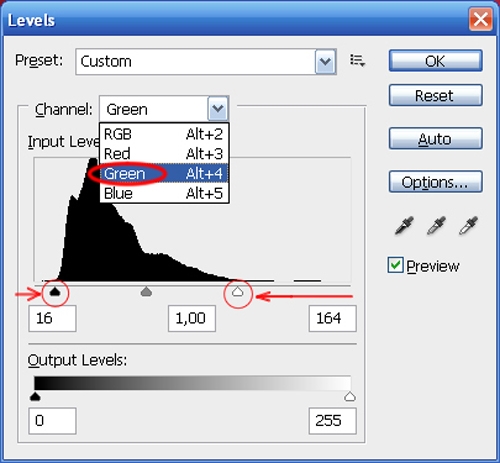Screen dimensions: 500x463
Task: Choose RGB channel from the list
Action: 164,134
